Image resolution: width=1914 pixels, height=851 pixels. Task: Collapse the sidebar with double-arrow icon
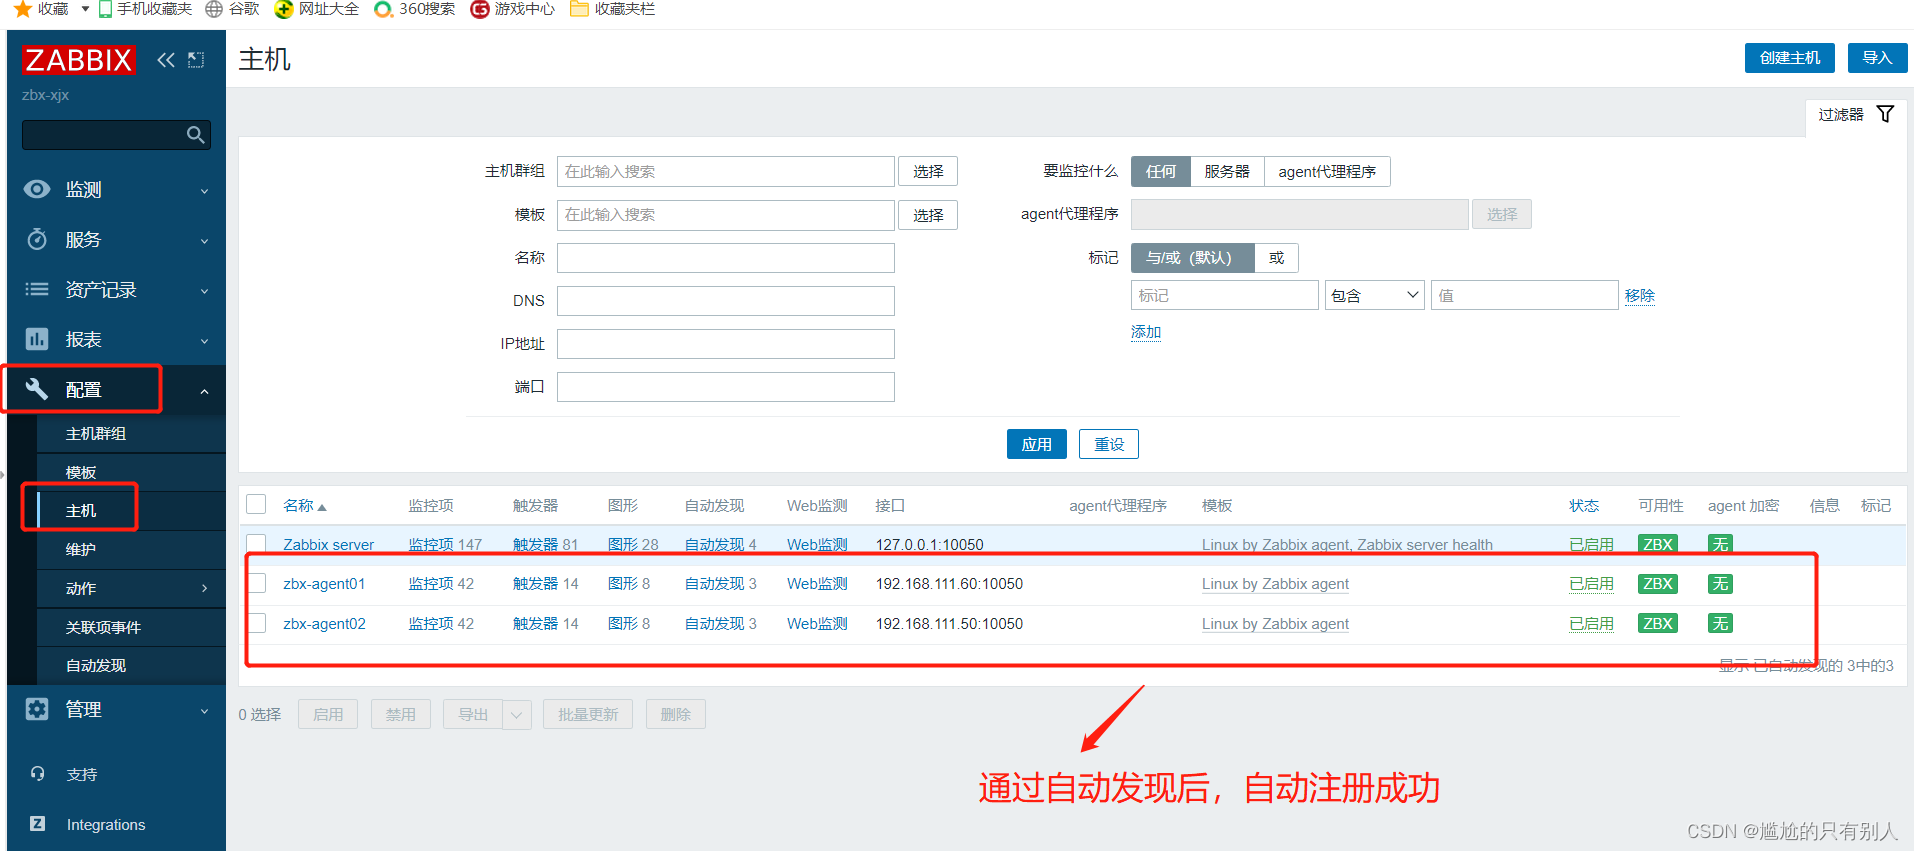[166, 60]
